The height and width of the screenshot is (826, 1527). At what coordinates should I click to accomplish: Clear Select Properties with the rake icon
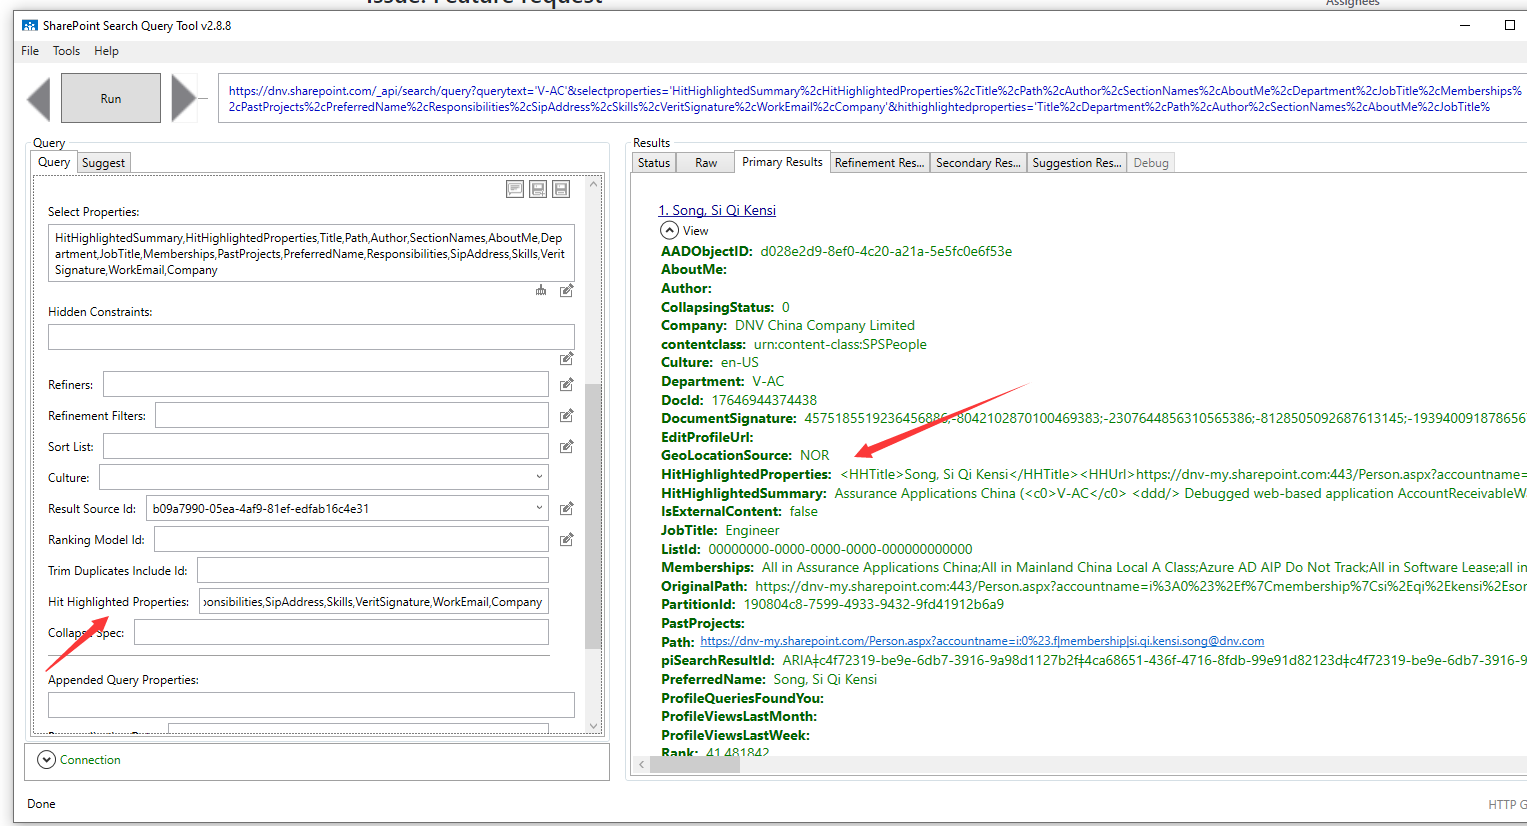pos(540,290)
